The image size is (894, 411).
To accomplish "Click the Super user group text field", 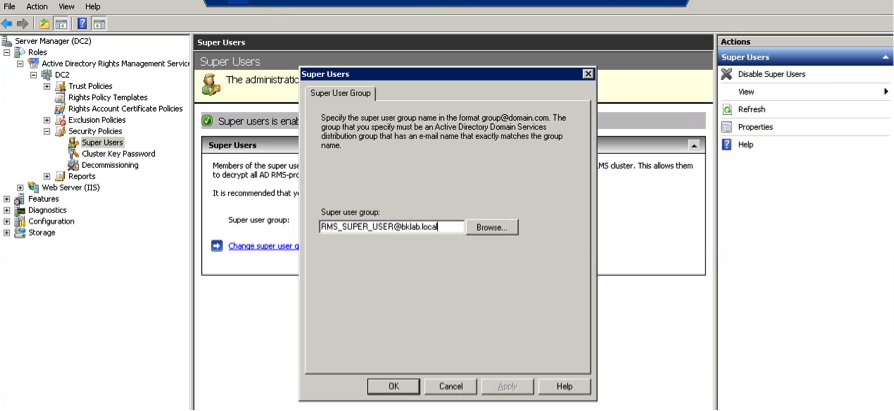I will click(391, 227).
